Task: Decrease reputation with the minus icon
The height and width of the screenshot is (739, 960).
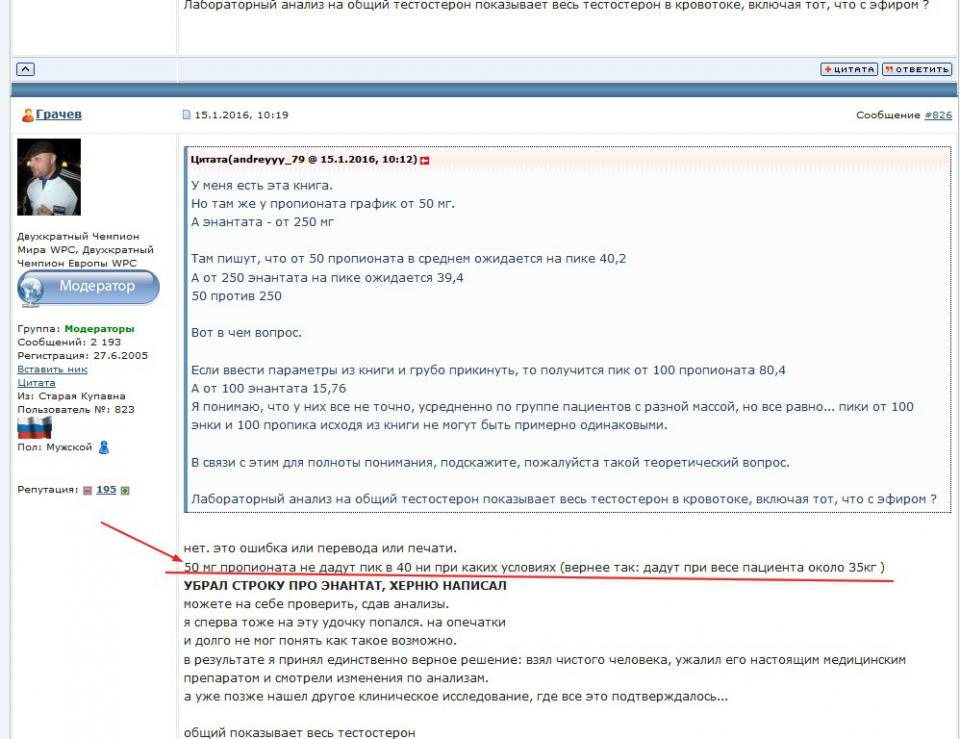Action: (x=87, y=491)
